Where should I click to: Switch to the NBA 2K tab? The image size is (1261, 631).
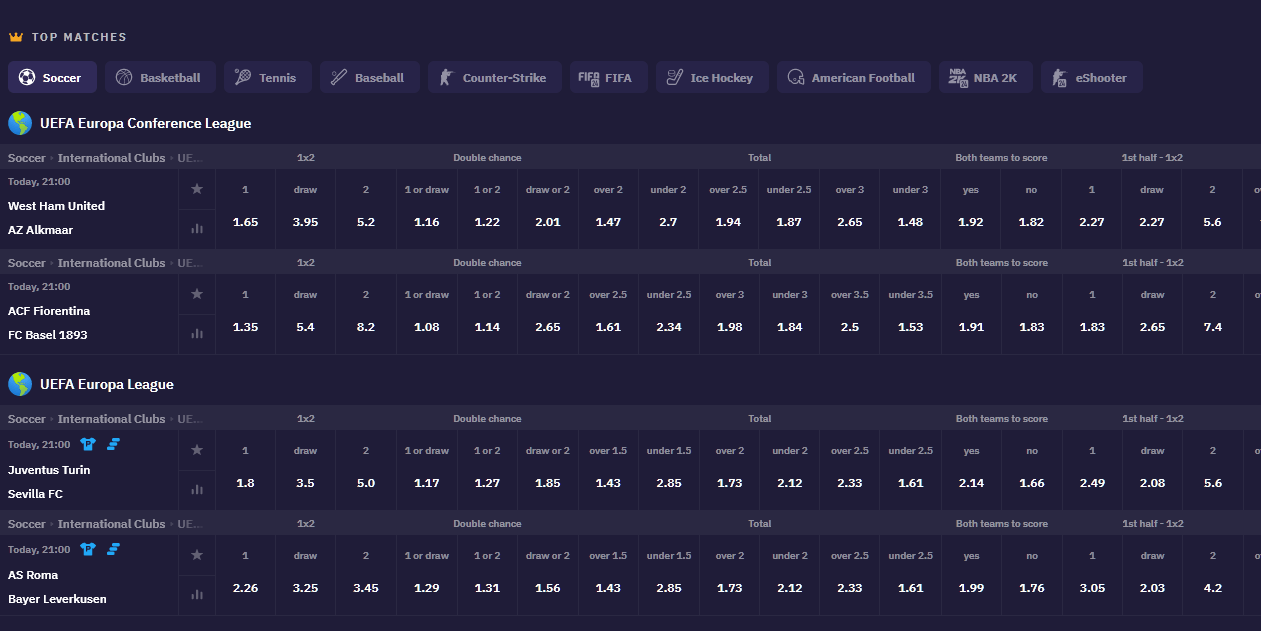point(983,78)
